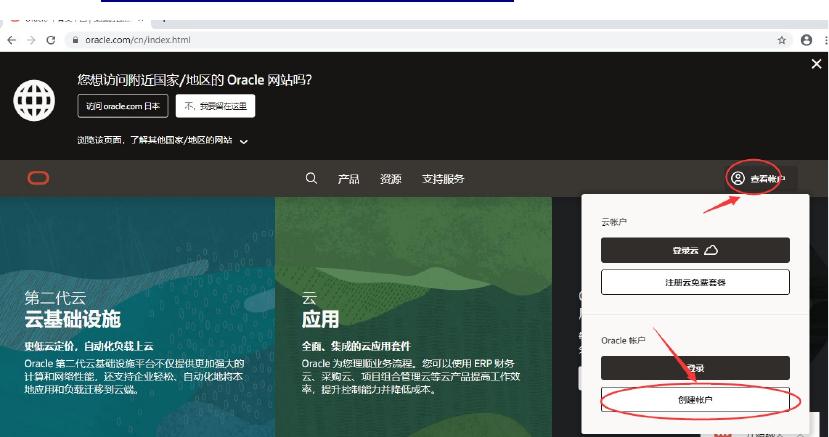Click 访问 oracle.com 日本 button

(123, 106)
